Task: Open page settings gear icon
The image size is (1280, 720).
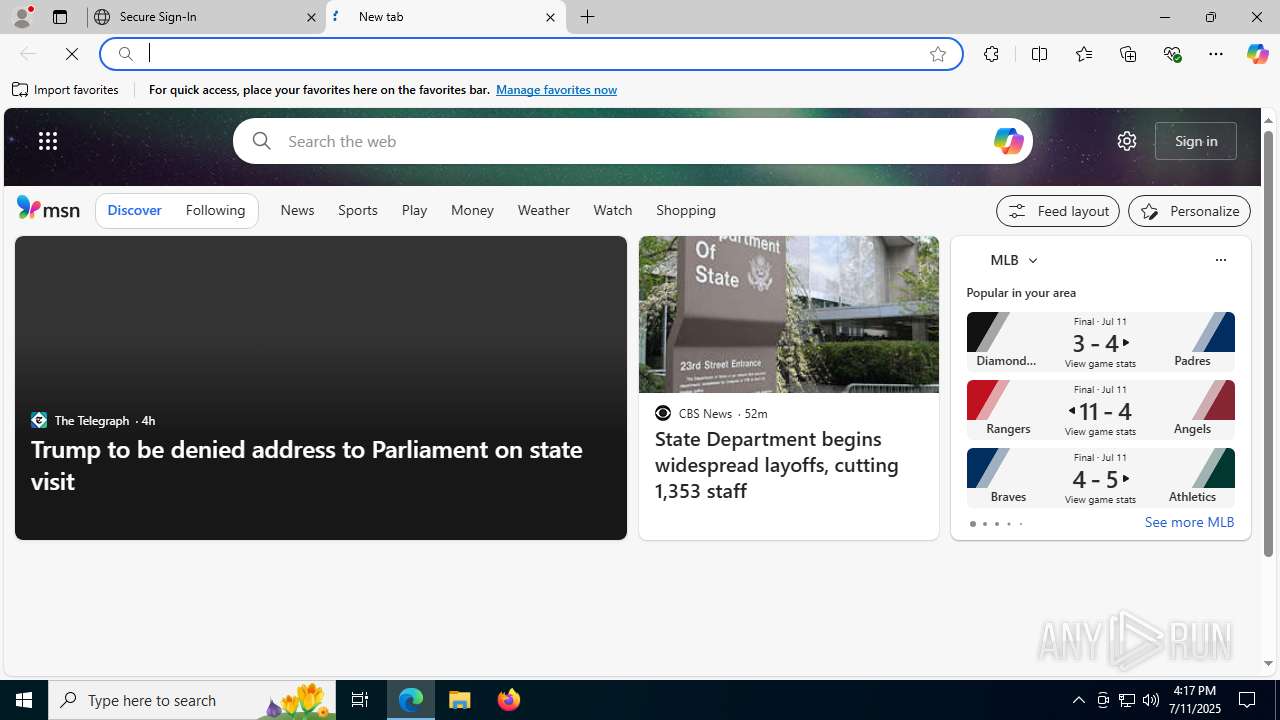Action: (x=1127, y=141)
